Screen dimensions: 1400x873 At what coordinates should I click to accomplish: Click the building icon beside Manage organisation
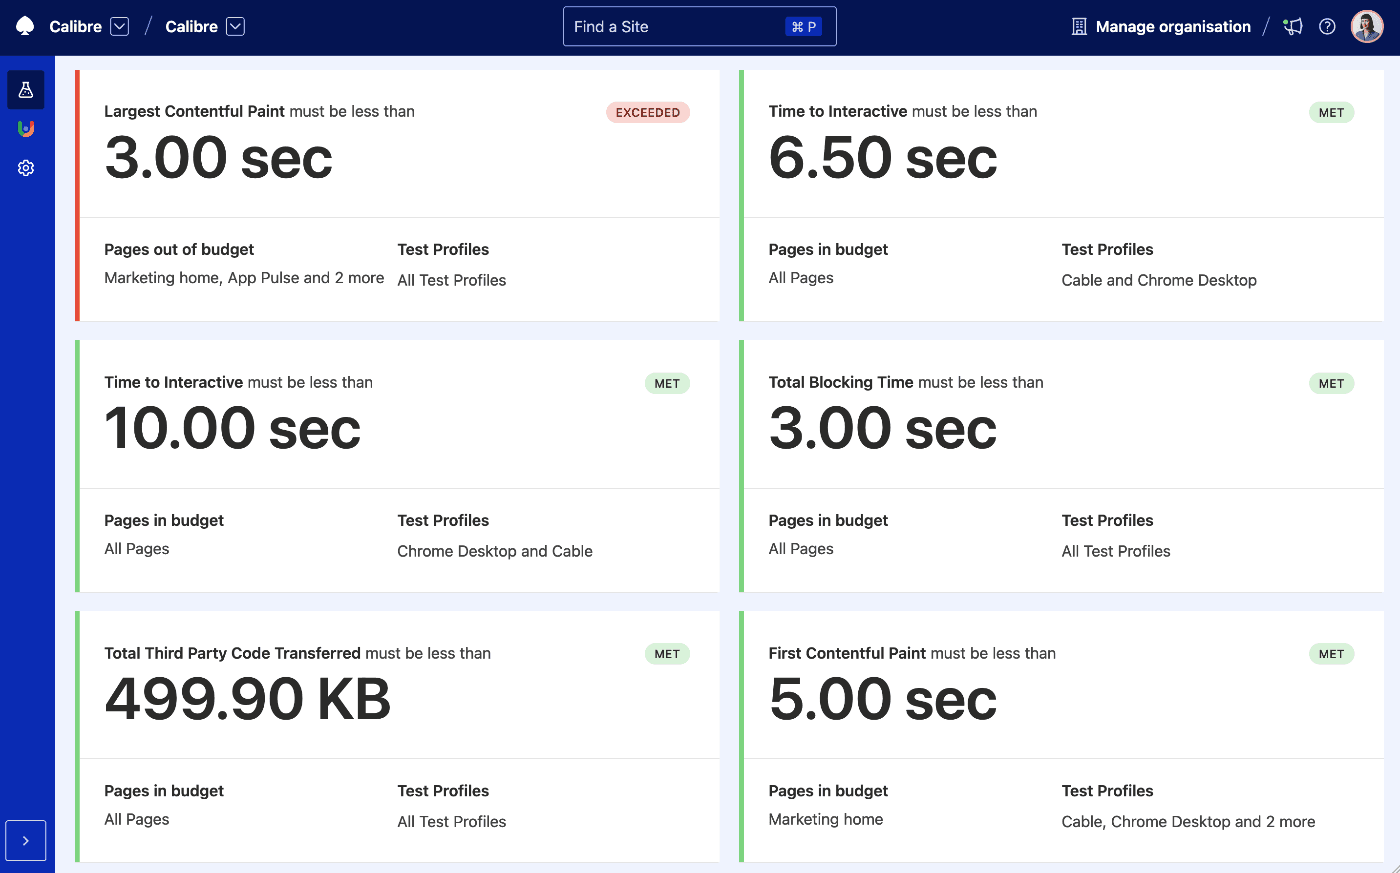[x=1078, y=26]
